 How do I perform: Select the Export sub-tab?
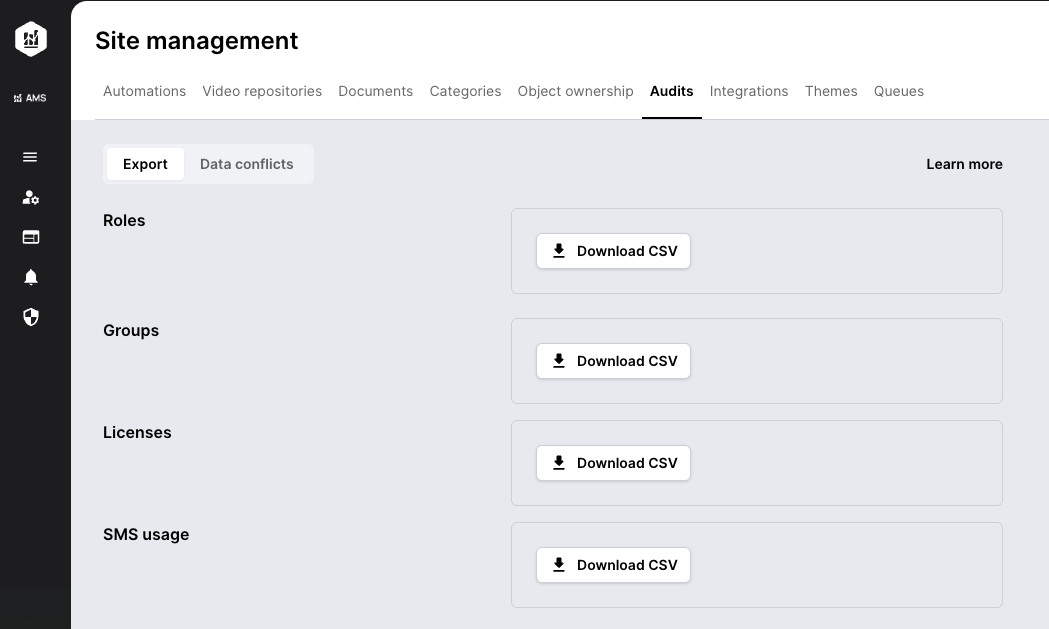(x=145, y=164)
